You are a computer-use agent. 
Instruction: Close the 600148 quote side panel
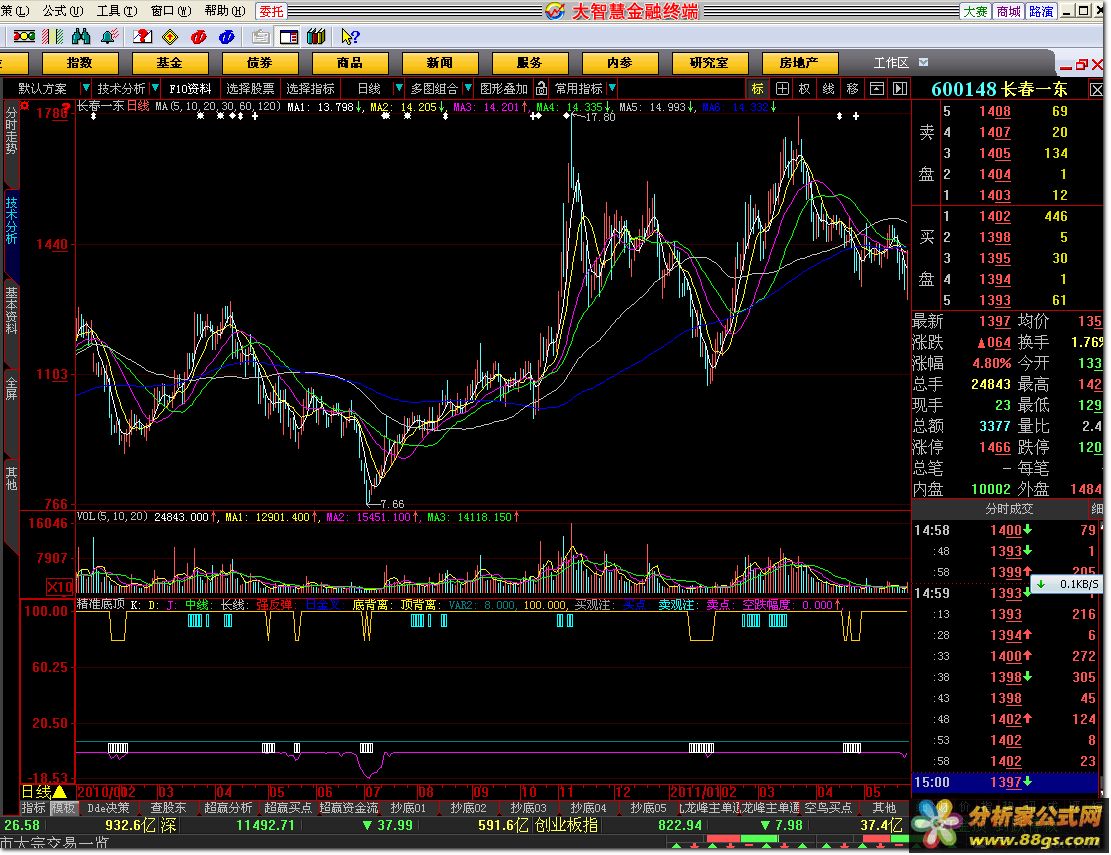1096,89
